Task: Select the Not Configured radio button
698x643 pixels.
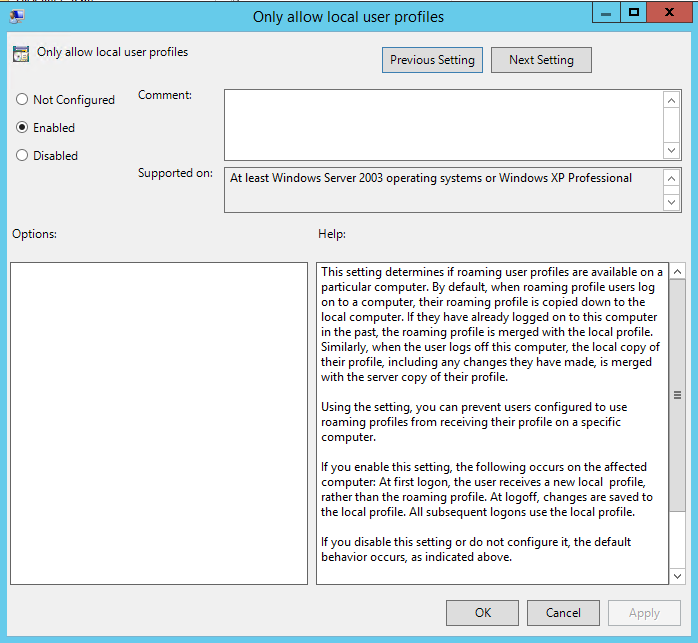Action: point(22,99)
